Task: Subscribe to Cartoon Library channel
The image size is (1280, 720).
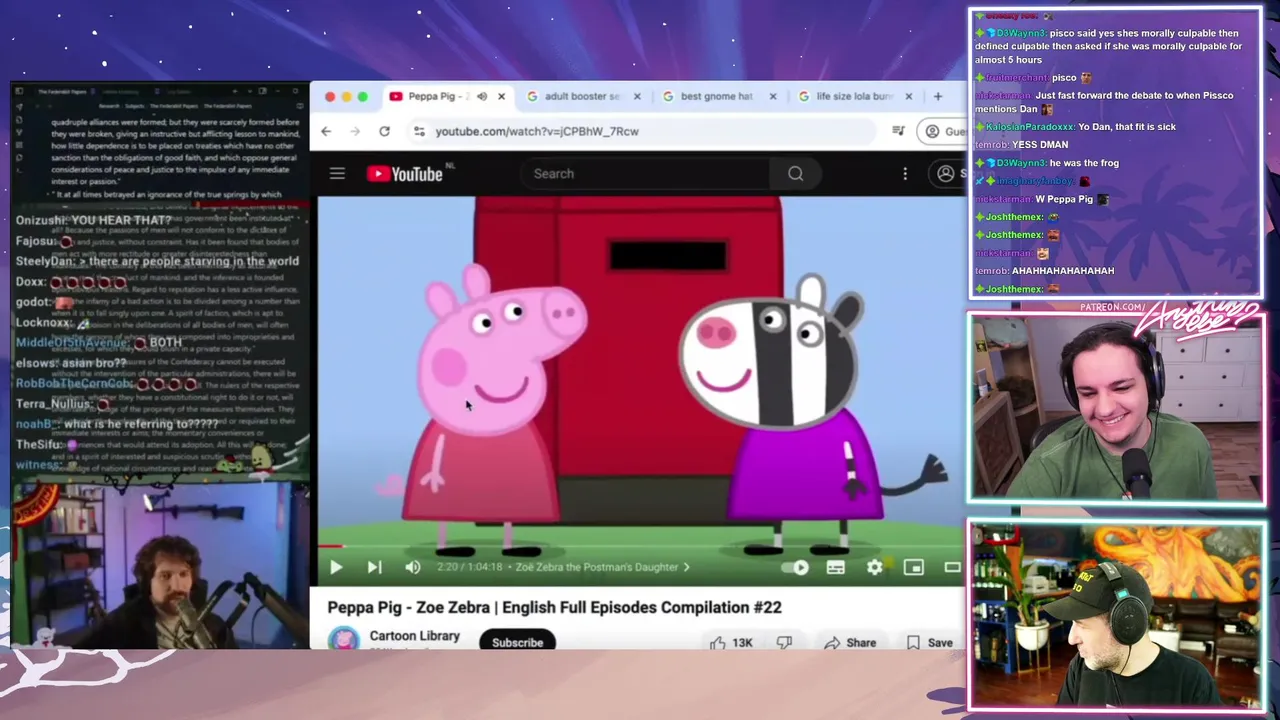Action: click(517, 642)
